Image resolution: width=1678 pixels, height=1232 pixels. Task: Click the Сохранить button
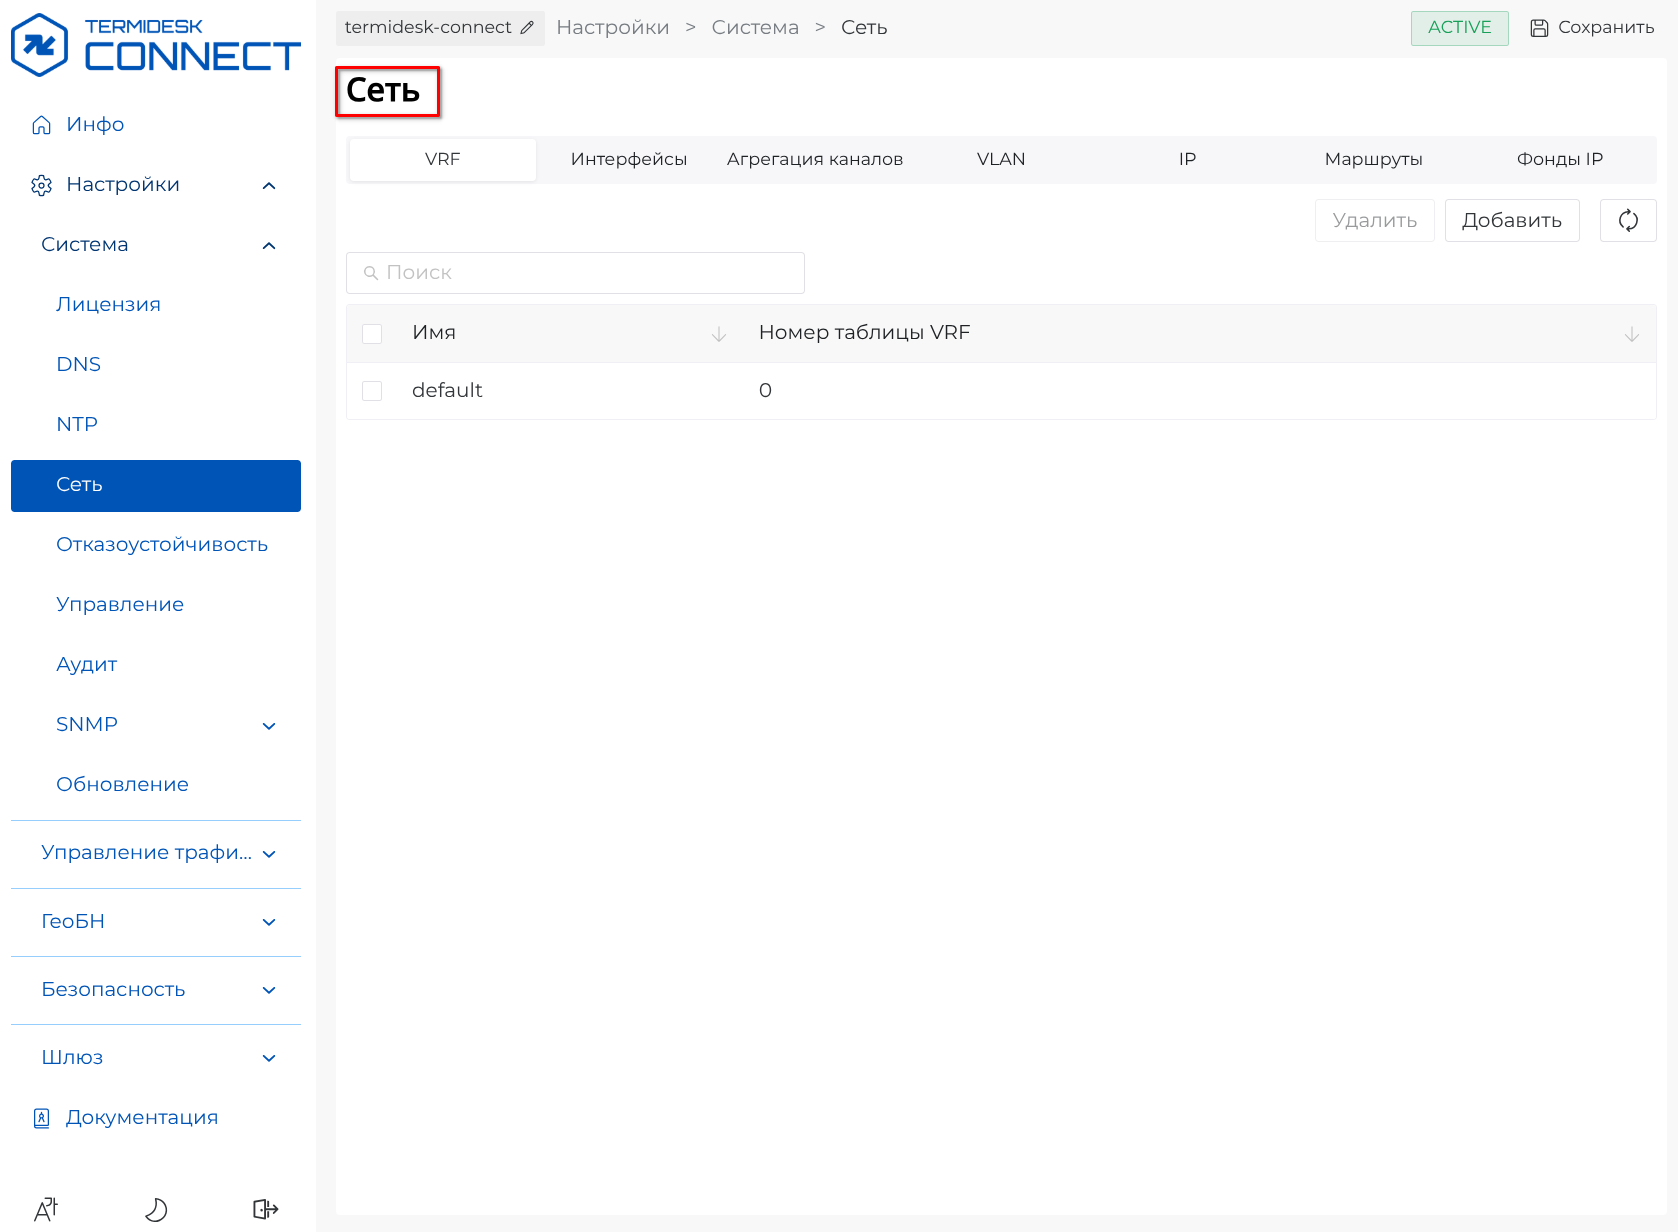(1592, 28)
